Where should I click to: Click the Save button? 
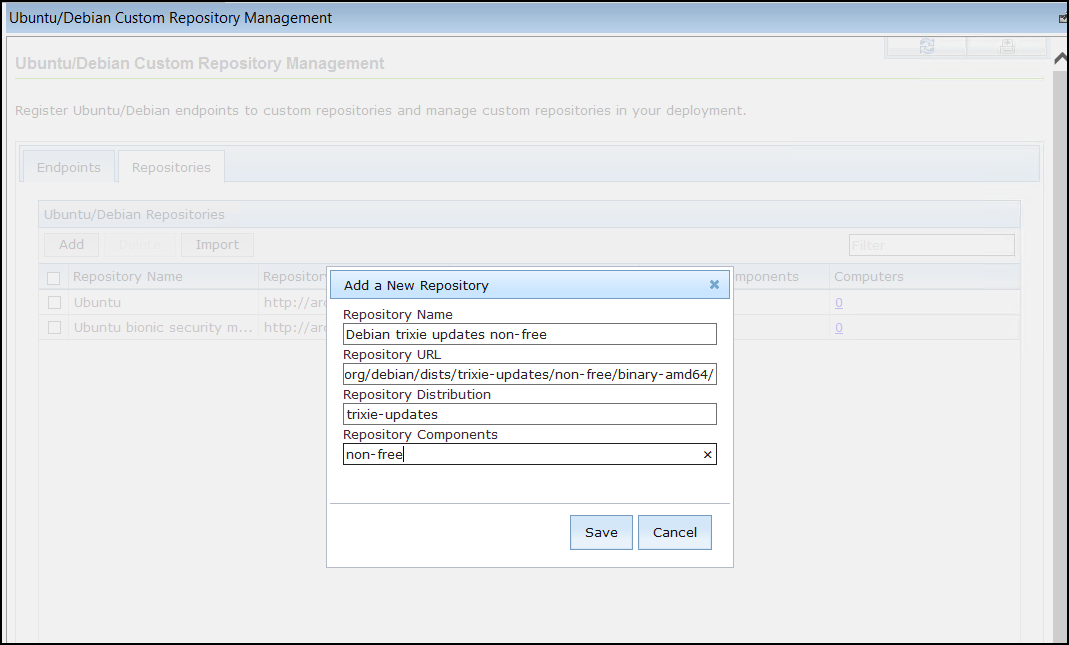point(601,532)
